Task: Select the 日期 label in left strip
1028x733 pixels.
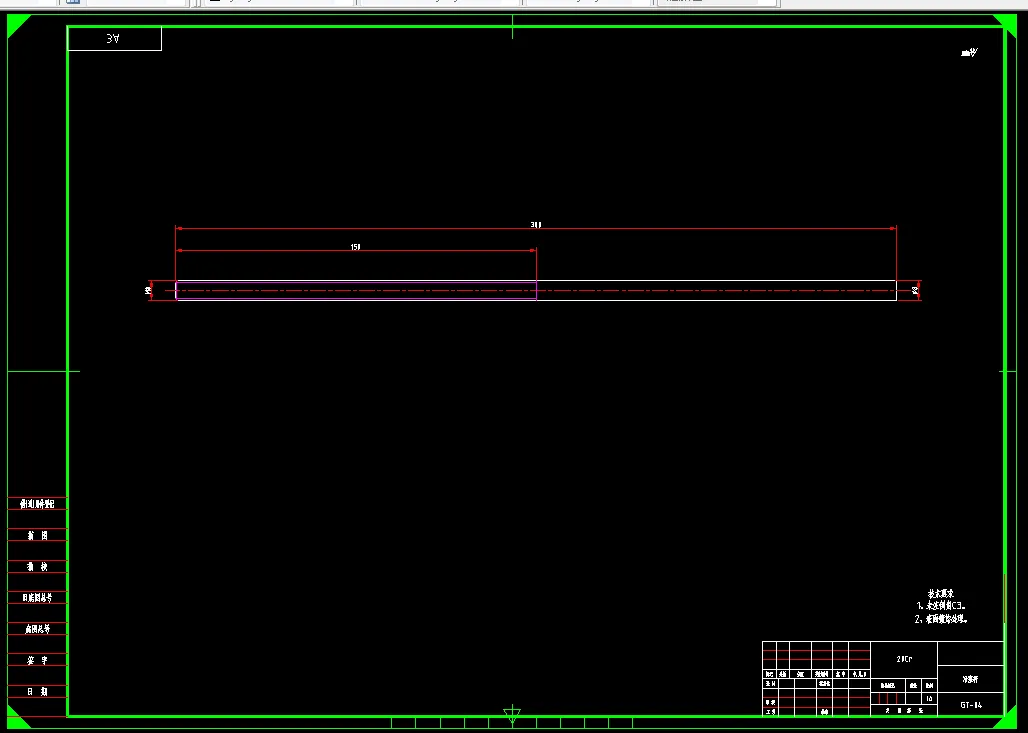Action: pyautogui.click(x=37, y=692)
